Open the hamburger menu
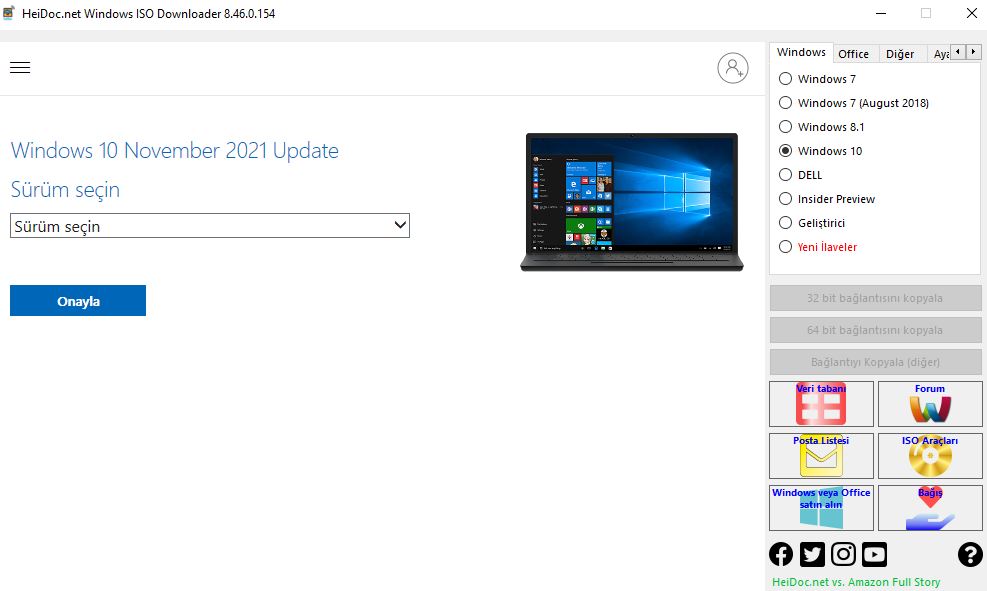 [x=20, y=67]
